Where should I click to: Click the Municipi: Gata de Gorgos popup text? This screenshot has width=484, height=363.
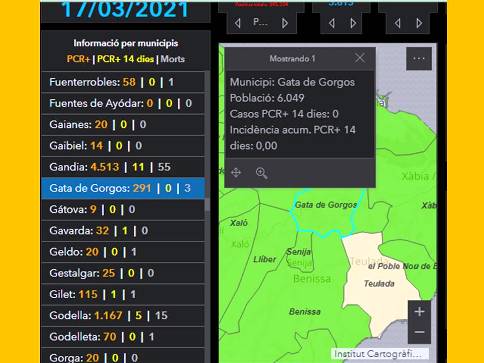[292, 82]
